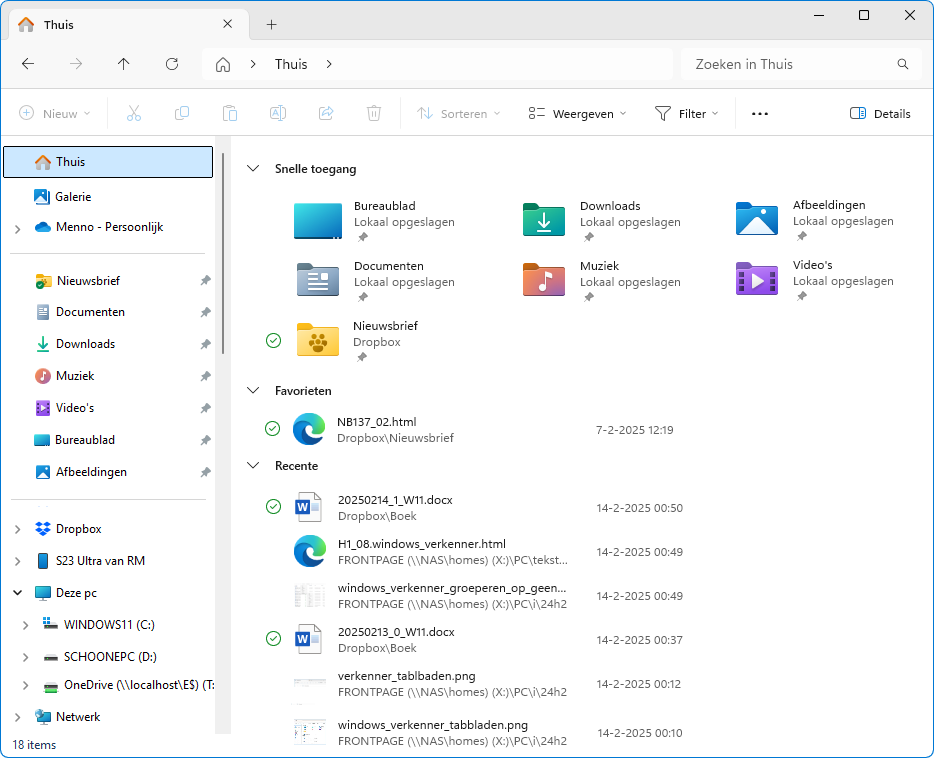Click the Cut scissors icon
Image resolution: width=934 pixels, height=760 pixels.
click(x=134, y=113)
